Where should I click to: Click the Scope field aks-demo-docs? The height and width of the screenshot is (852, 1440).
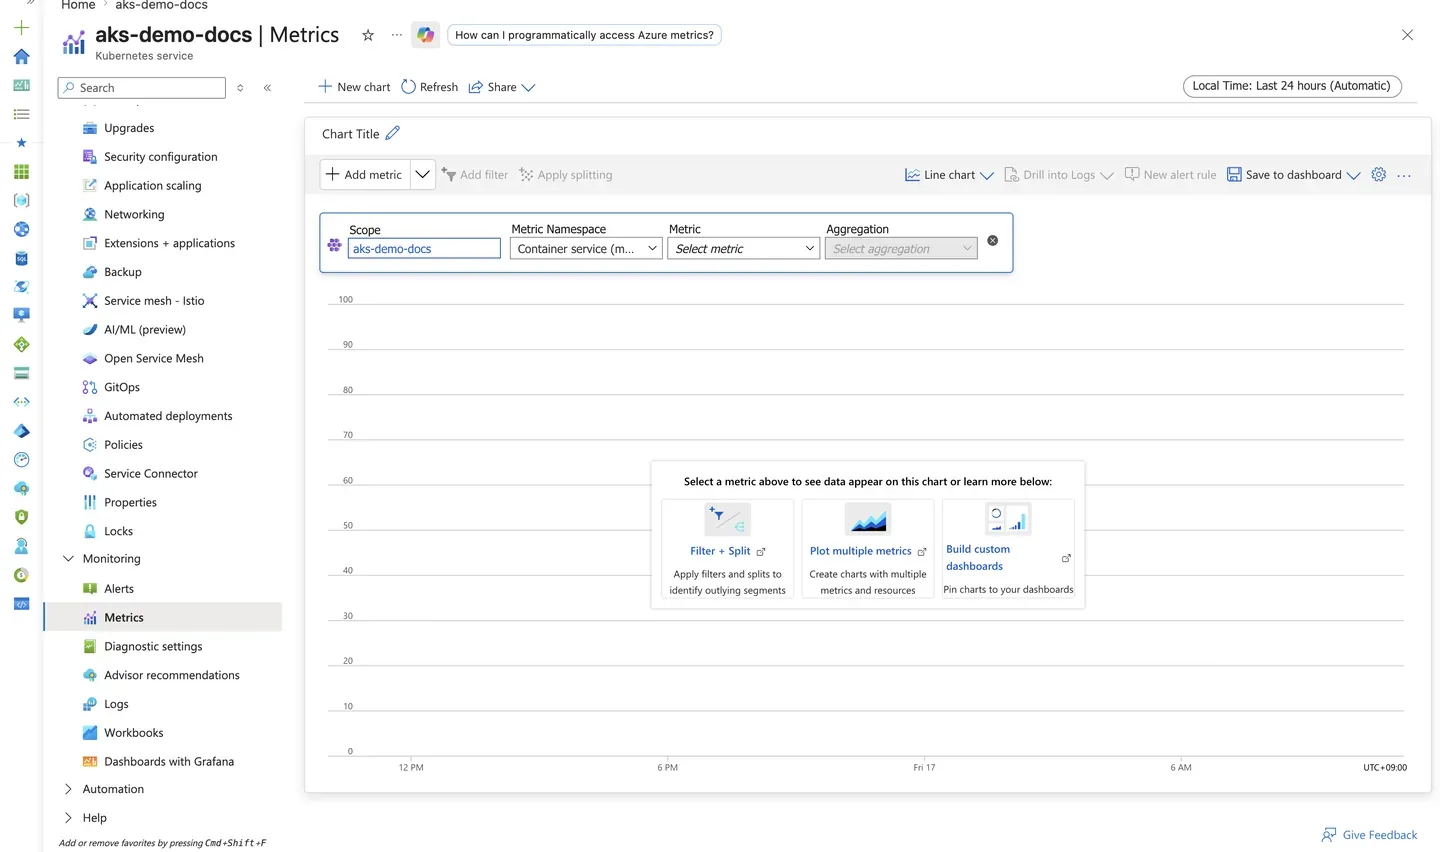click(x=424, y=249)
